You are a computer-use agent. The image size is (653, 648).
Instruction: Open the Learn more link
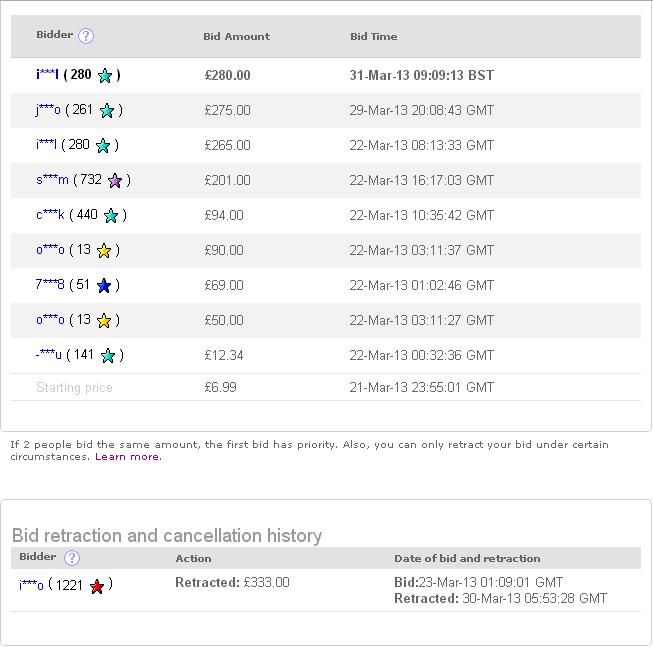(127, 457)
